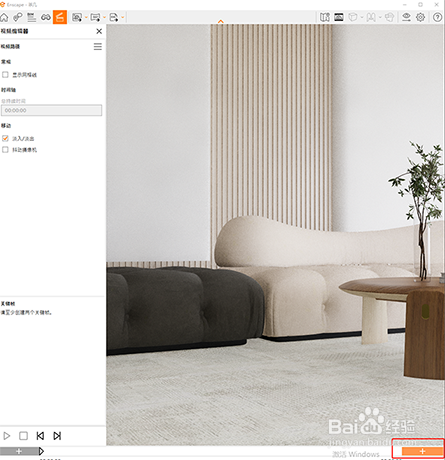Jump to previous keyframe

[x=40, y=436]
